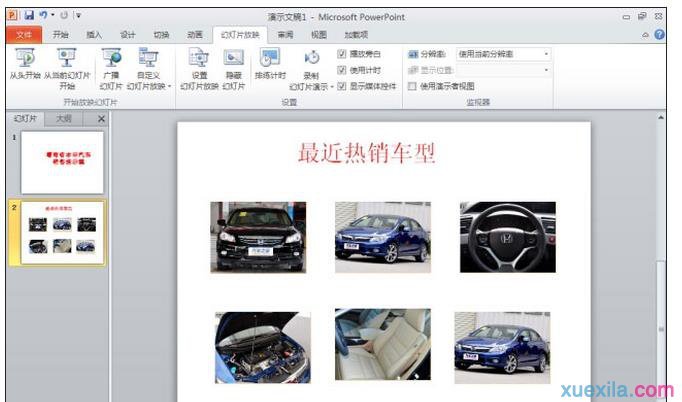Select slide 2 thumbnail

pyautogui.click(x=62, y=232)
